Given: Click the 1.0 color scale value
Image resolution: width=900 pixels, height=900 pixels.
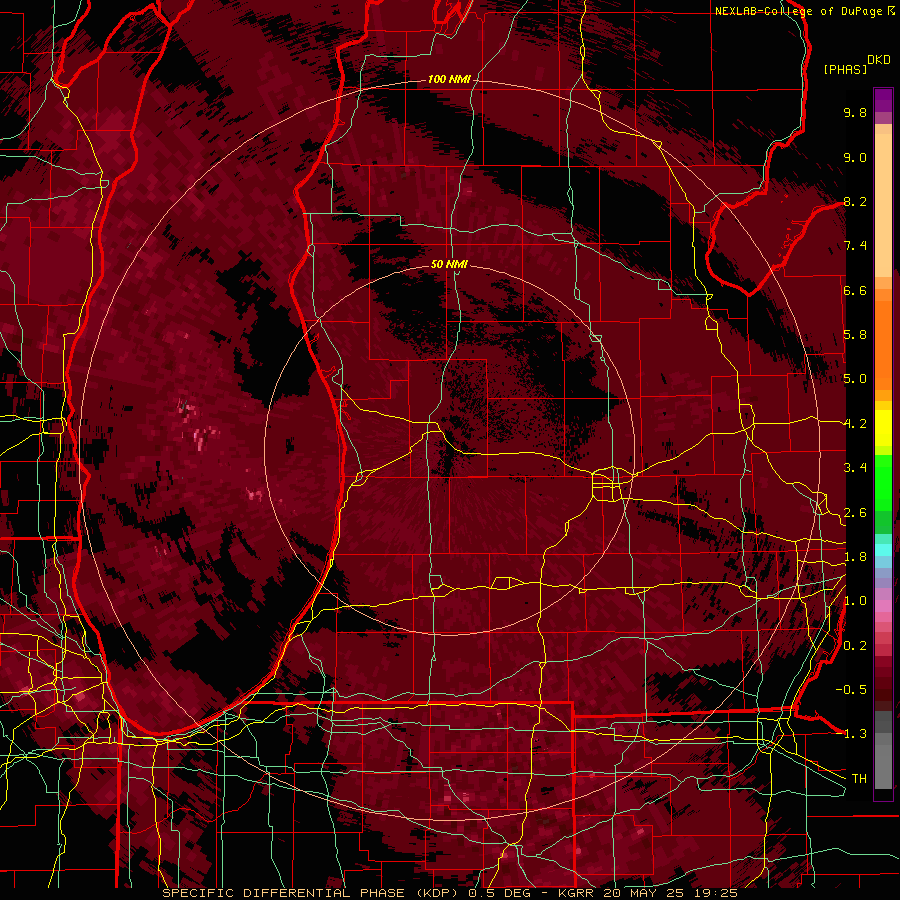Looking at the screenshot, I should (855, 601).
